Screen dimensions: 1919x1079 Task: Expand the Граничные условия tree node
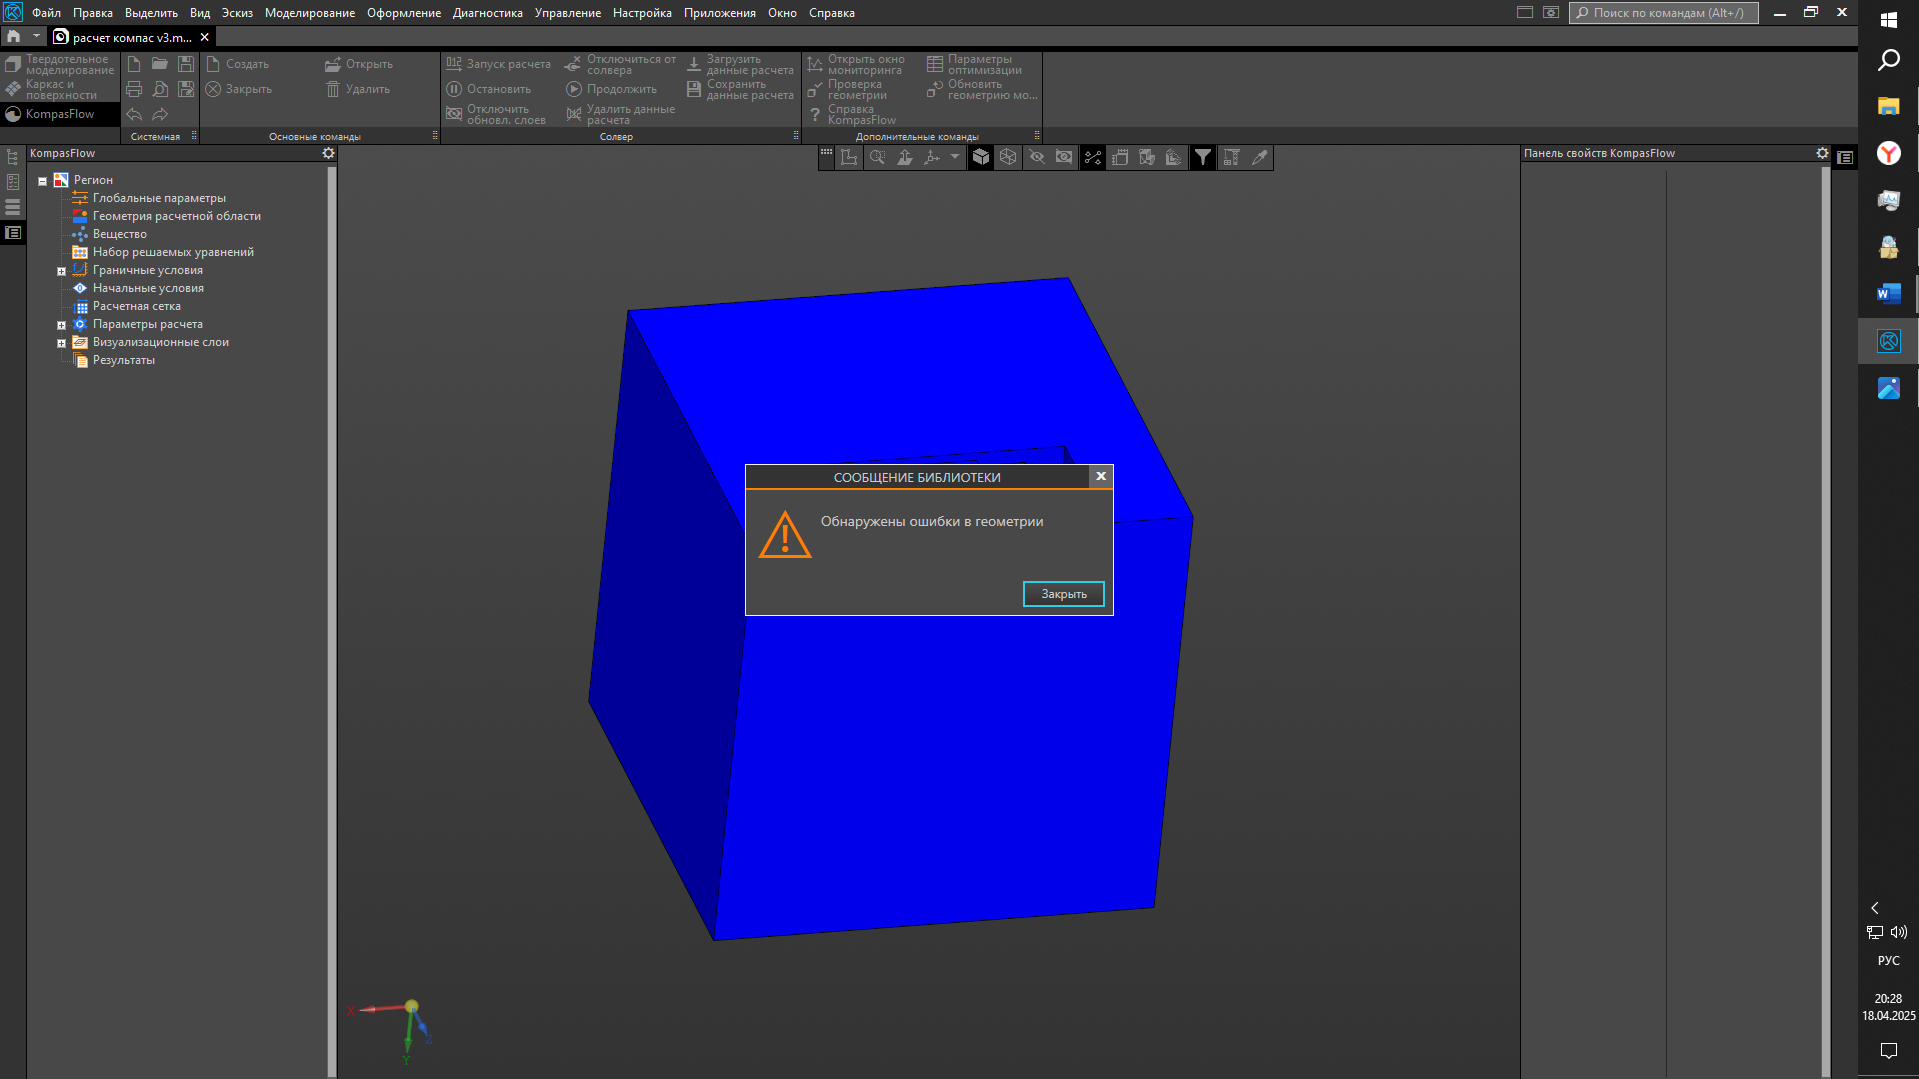(61, 271)
